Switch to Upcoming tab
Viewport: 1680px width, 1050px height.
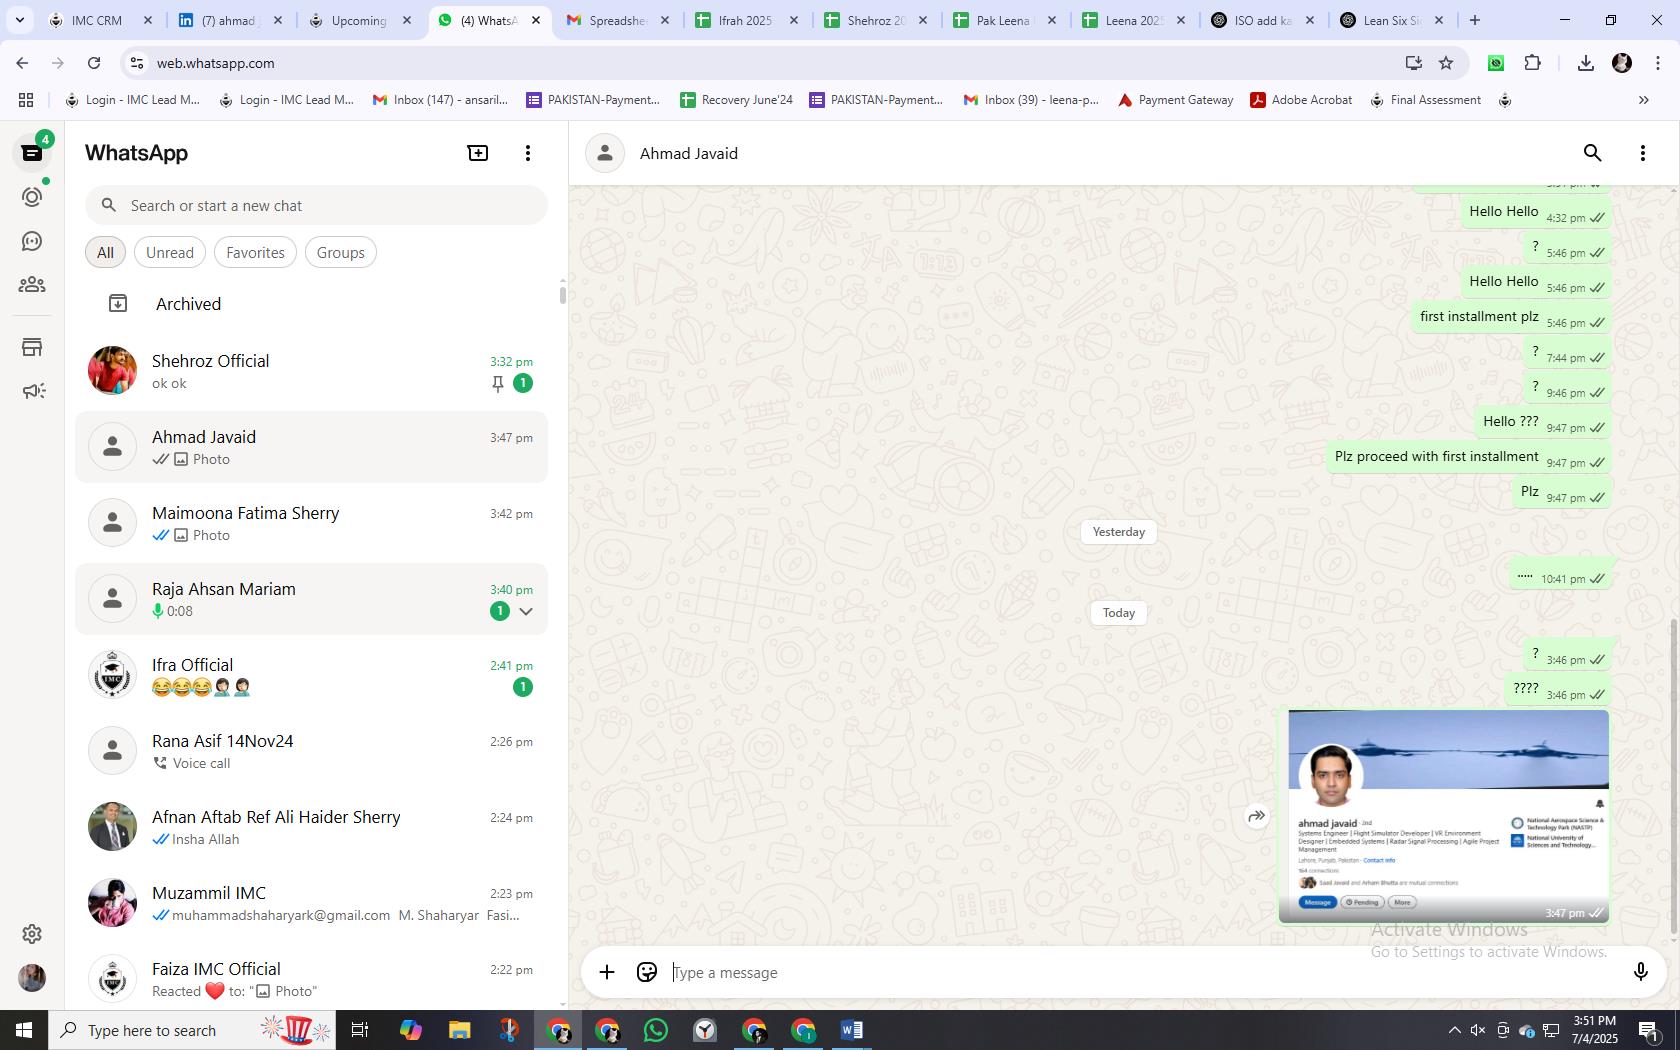click(360, 20)
